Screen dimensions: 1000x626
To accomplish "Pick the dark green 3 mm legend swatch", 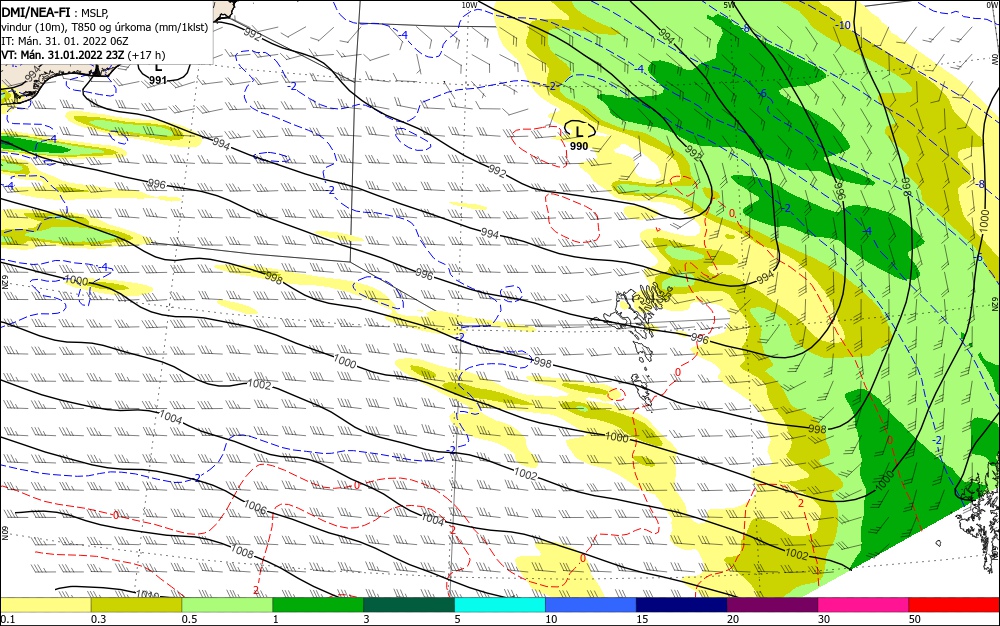I will 409,605.
